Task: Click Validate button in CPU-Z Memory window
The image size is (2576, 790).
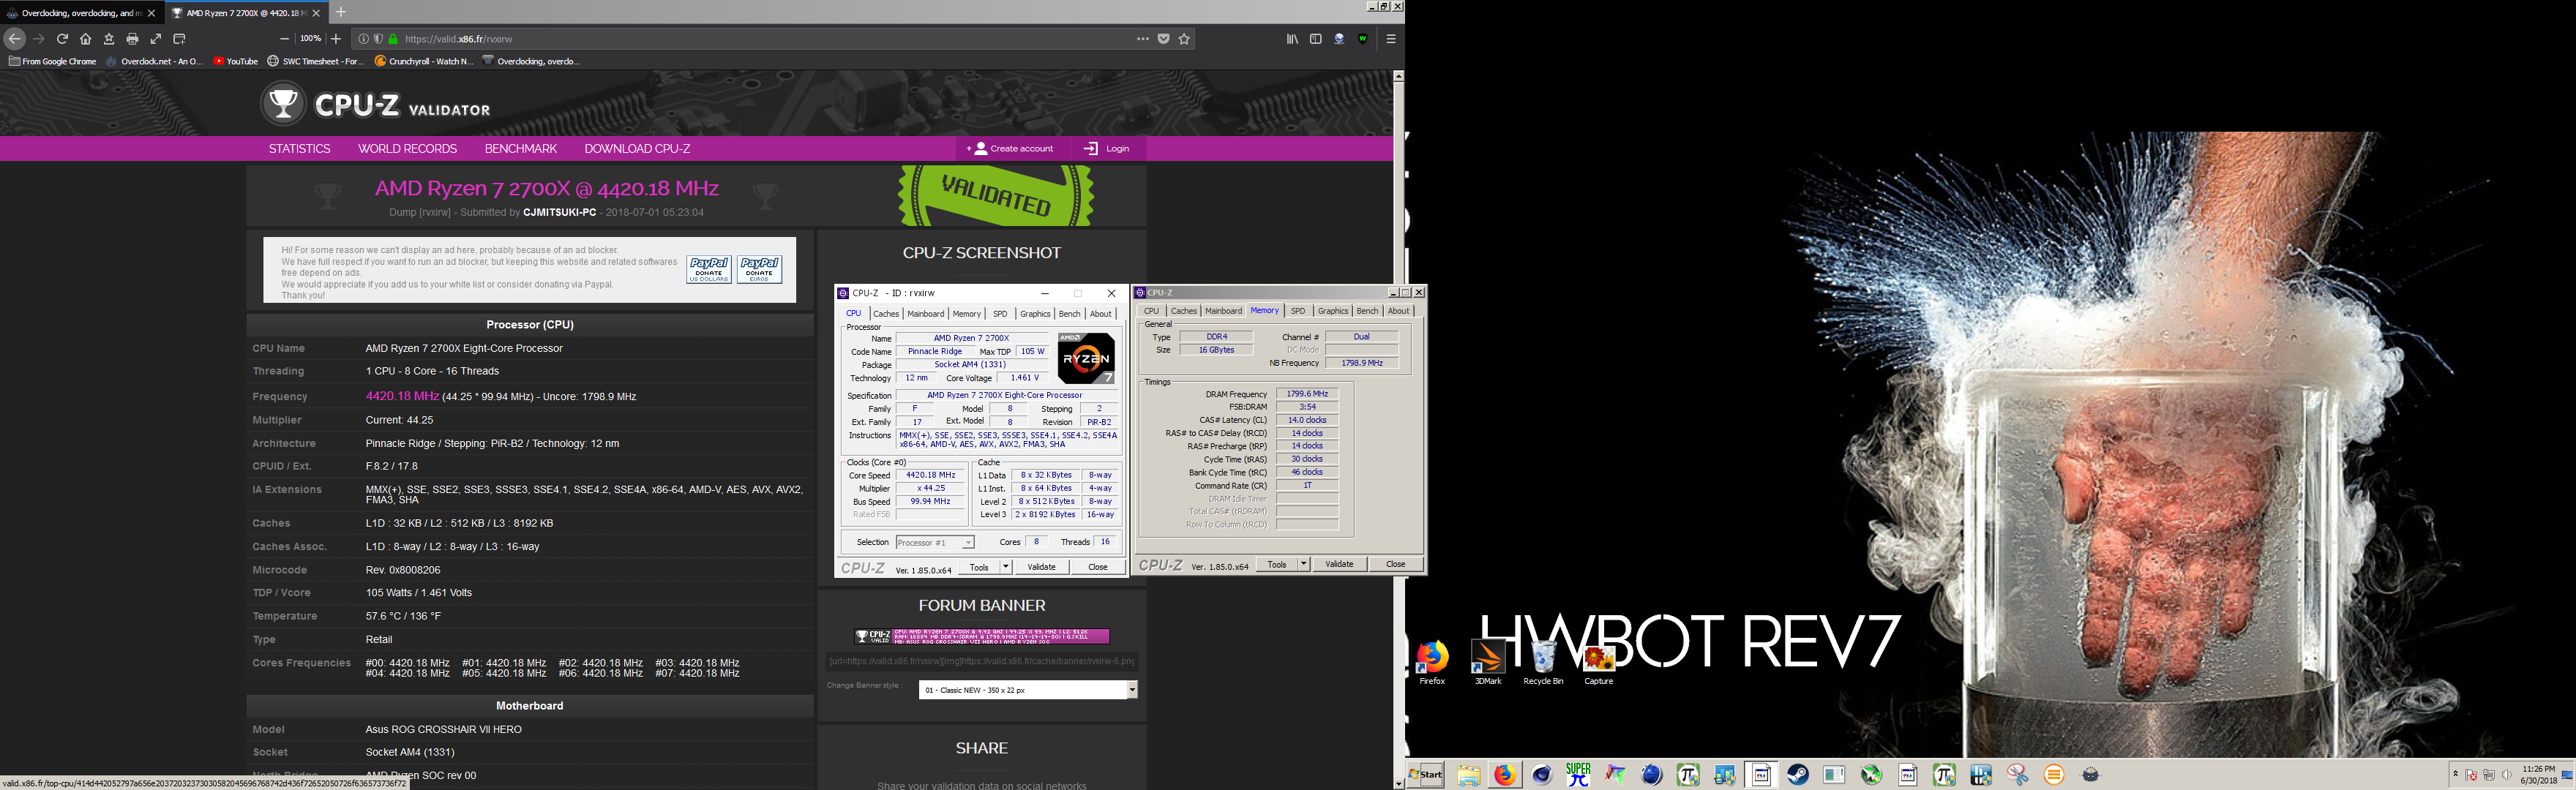Action: (1339, 564)
